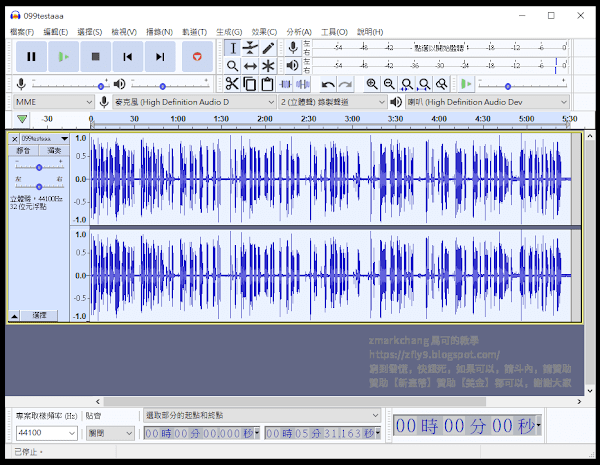The image size is (600, 465).
Task: Click the Pause transport button
Action: (31, 57)
